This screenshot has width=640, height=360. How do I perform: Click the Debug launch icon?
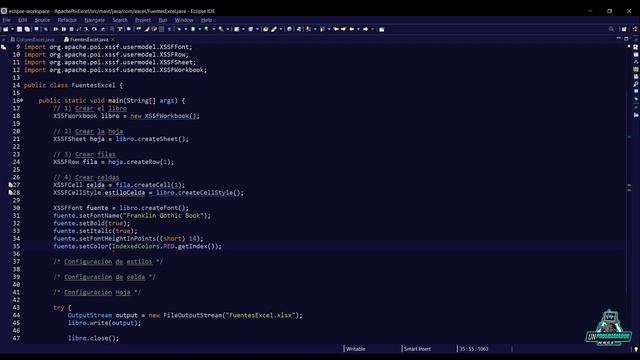[x=179, y=29]
